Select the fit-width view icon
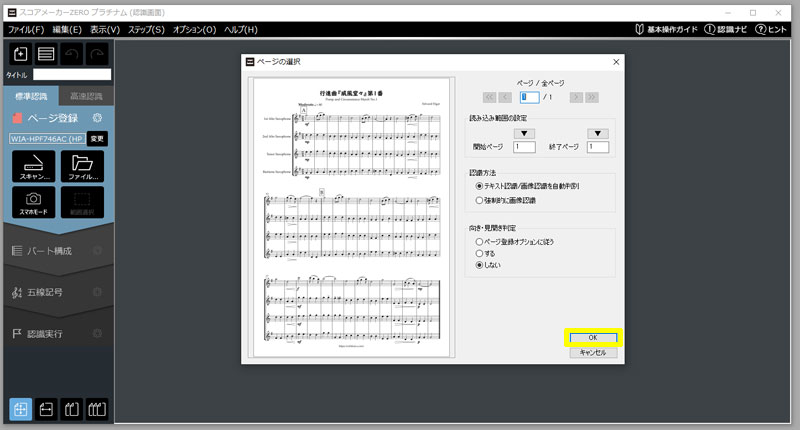The height and width of the screenshot is (430, 800). (x=46, y=409)
